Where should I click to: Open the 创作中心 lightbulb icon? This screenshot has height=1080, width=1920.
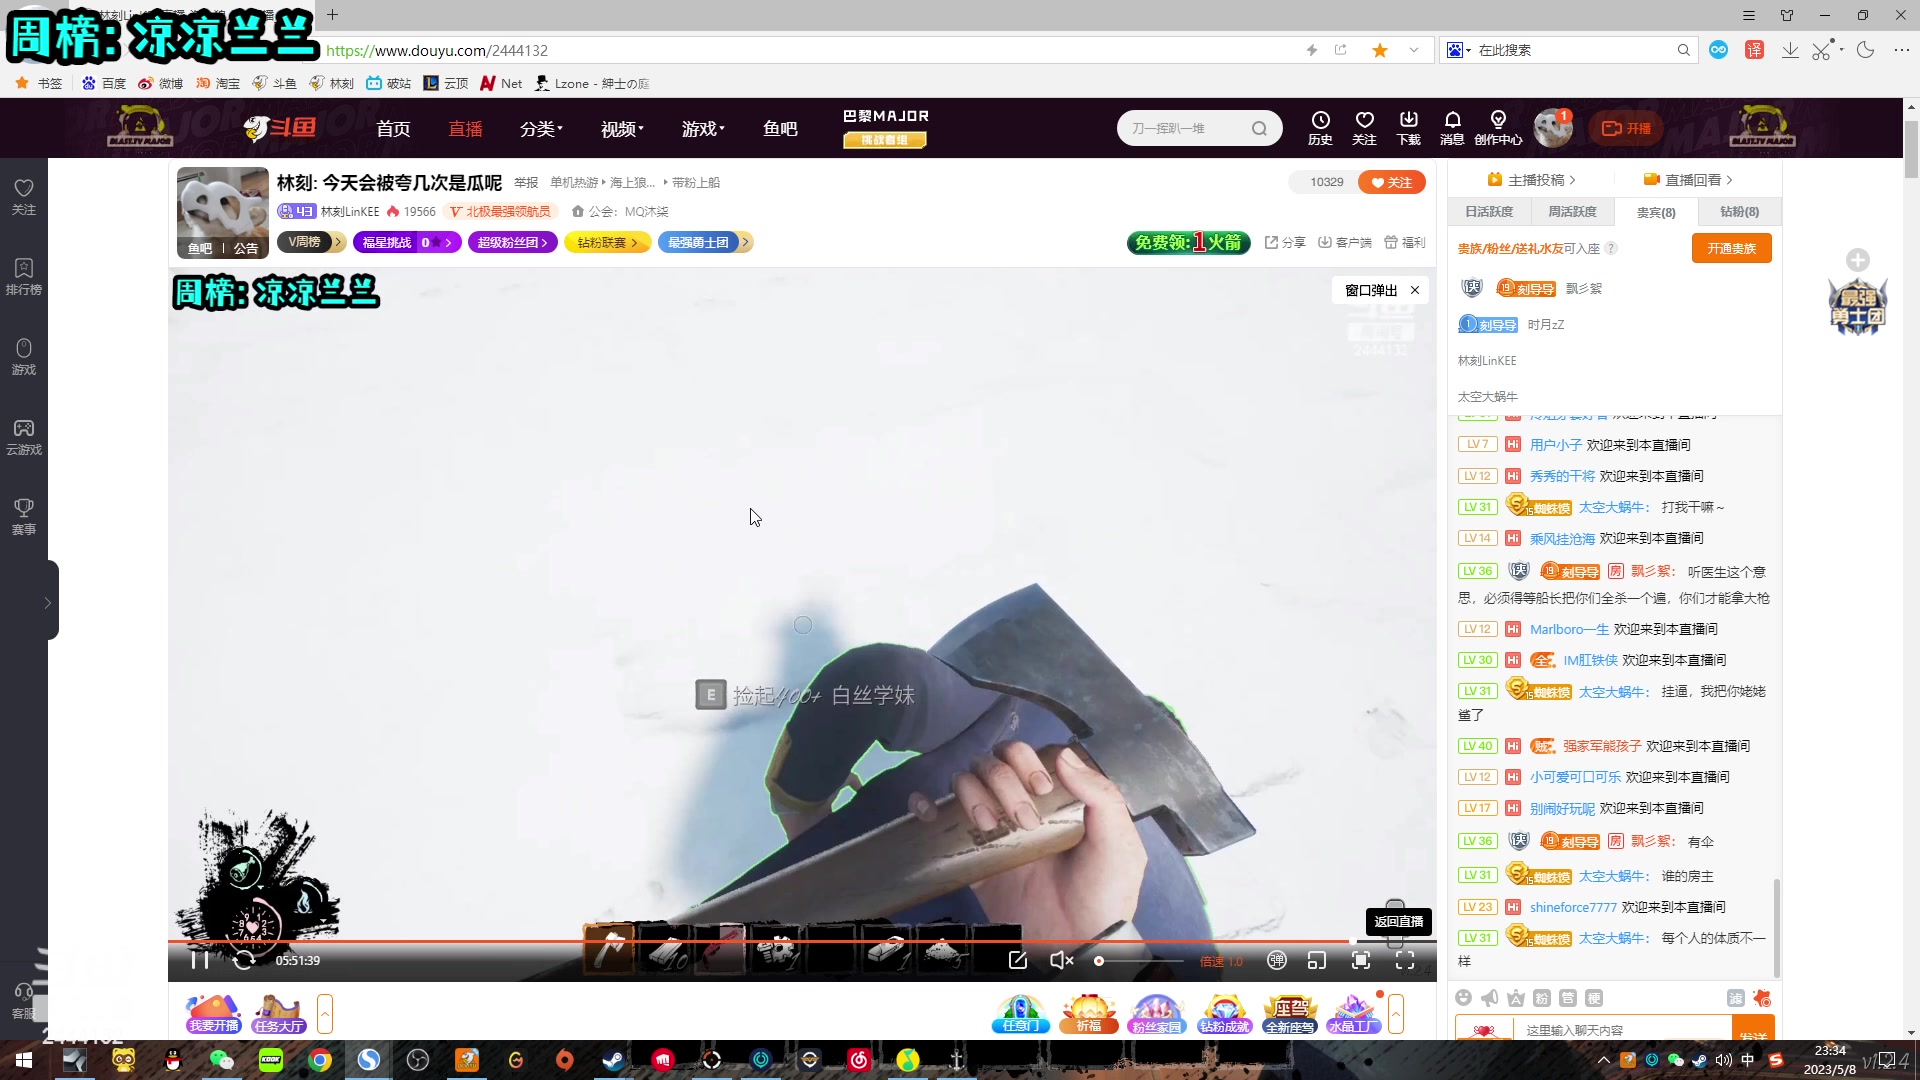click(1498, 128)
